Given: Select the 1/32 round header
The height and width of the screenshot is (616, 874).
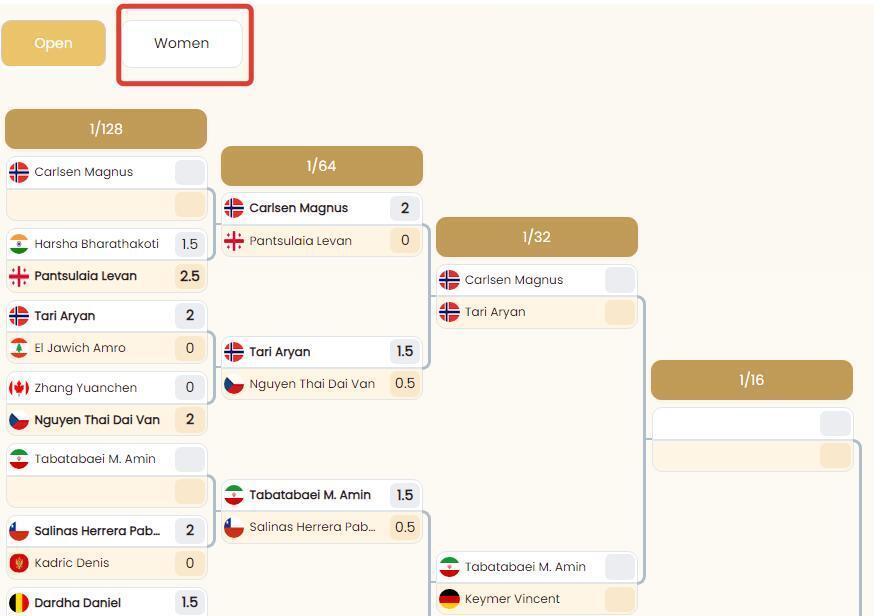Looking at the screenshot, I should tap(537, 237).
